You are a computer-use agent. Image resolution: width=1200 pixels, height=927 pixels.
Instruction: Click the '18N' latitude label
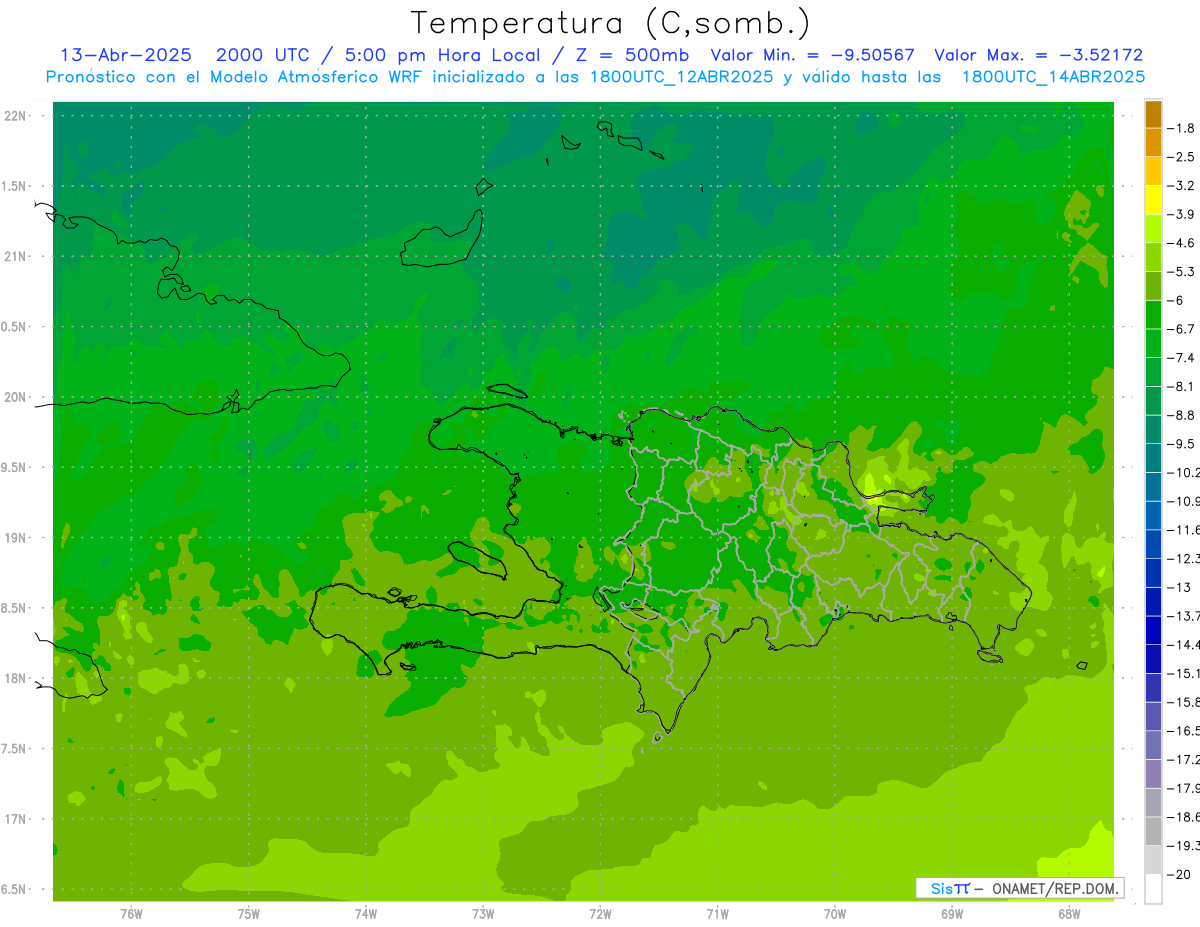coord(16,679)
